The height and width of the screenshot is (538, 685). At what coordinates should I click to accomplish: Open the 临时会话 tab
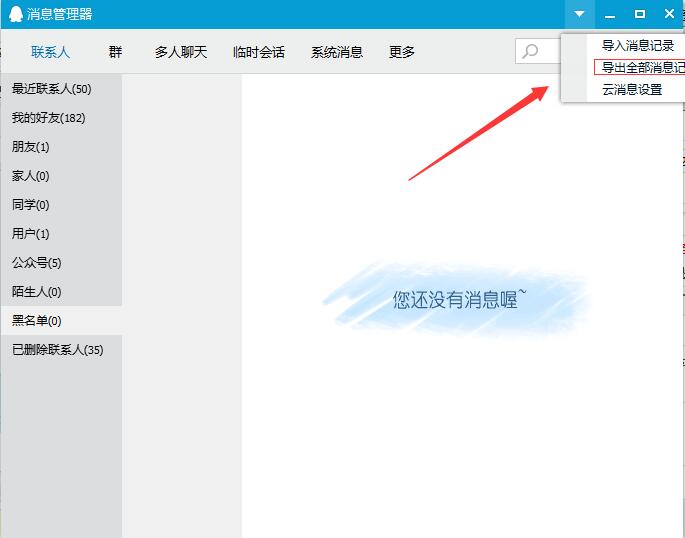click(258, 52)
